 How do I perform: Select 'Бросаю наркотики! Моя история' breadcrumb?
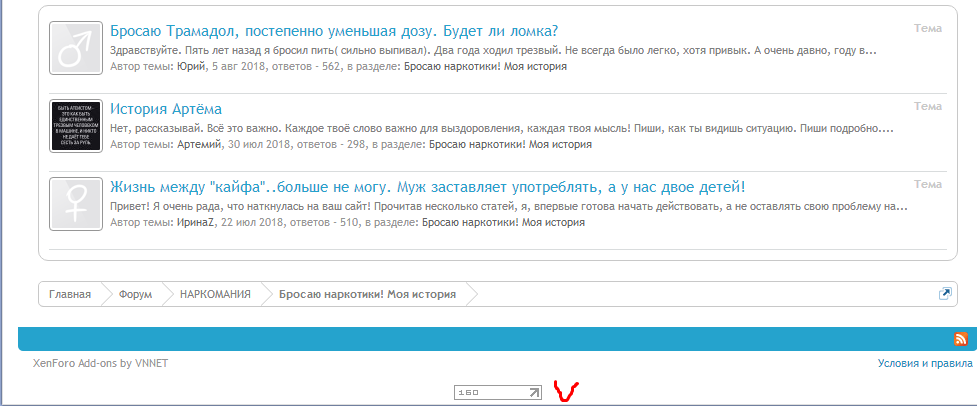click(368, 295)
